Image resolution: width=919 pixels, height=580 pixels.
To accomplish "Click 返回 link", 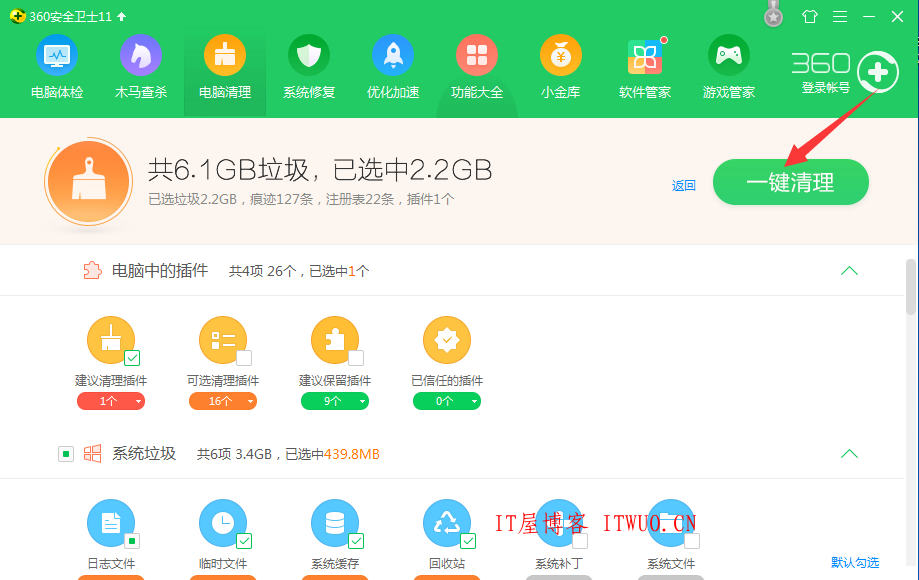I will pyautogui.click(x=683, y=186).
